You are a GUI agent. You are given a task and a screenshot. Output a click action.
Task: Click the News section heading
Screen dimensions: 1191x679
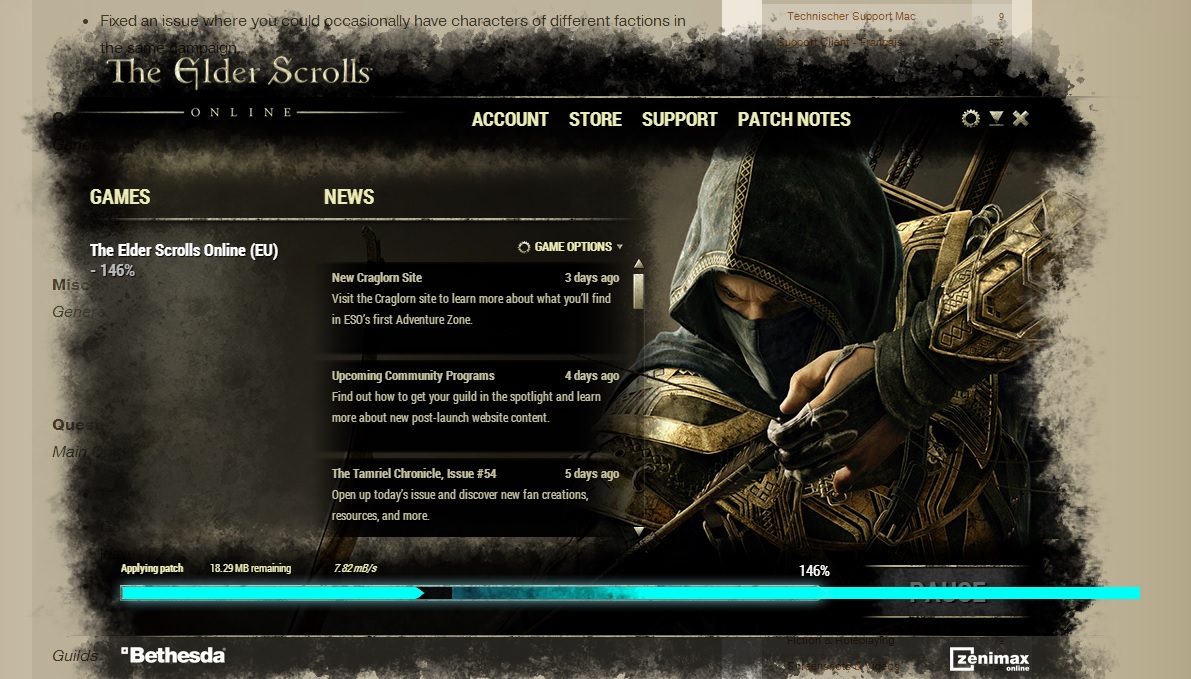pos(349,197)
